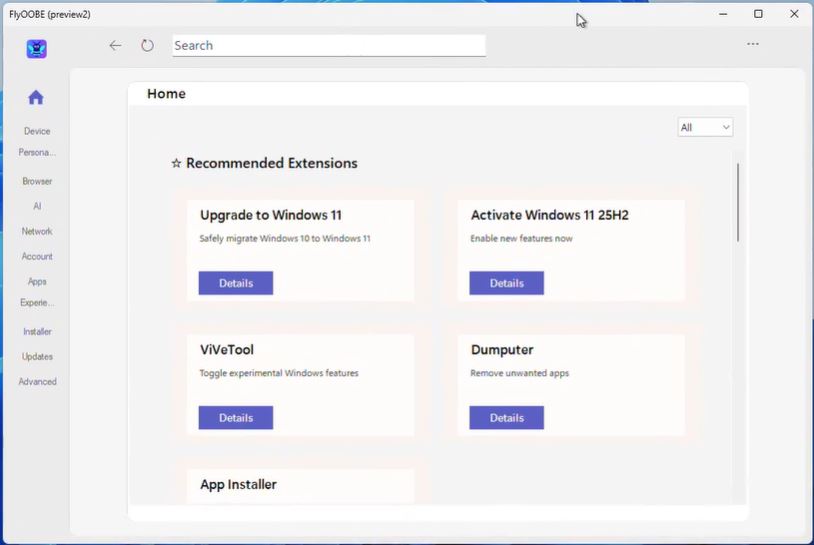Navigate to the AI section
Screen dimensions: 814x545
(x=37, y=206)
